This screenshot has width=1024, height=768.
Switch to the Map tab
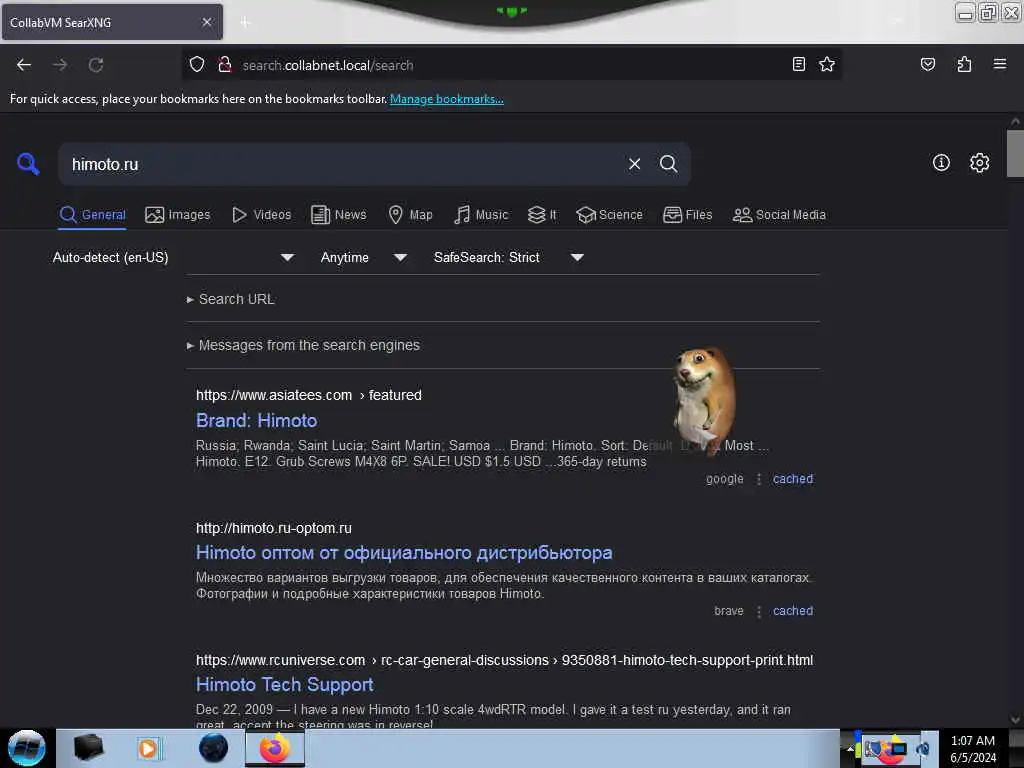point(410,215)
